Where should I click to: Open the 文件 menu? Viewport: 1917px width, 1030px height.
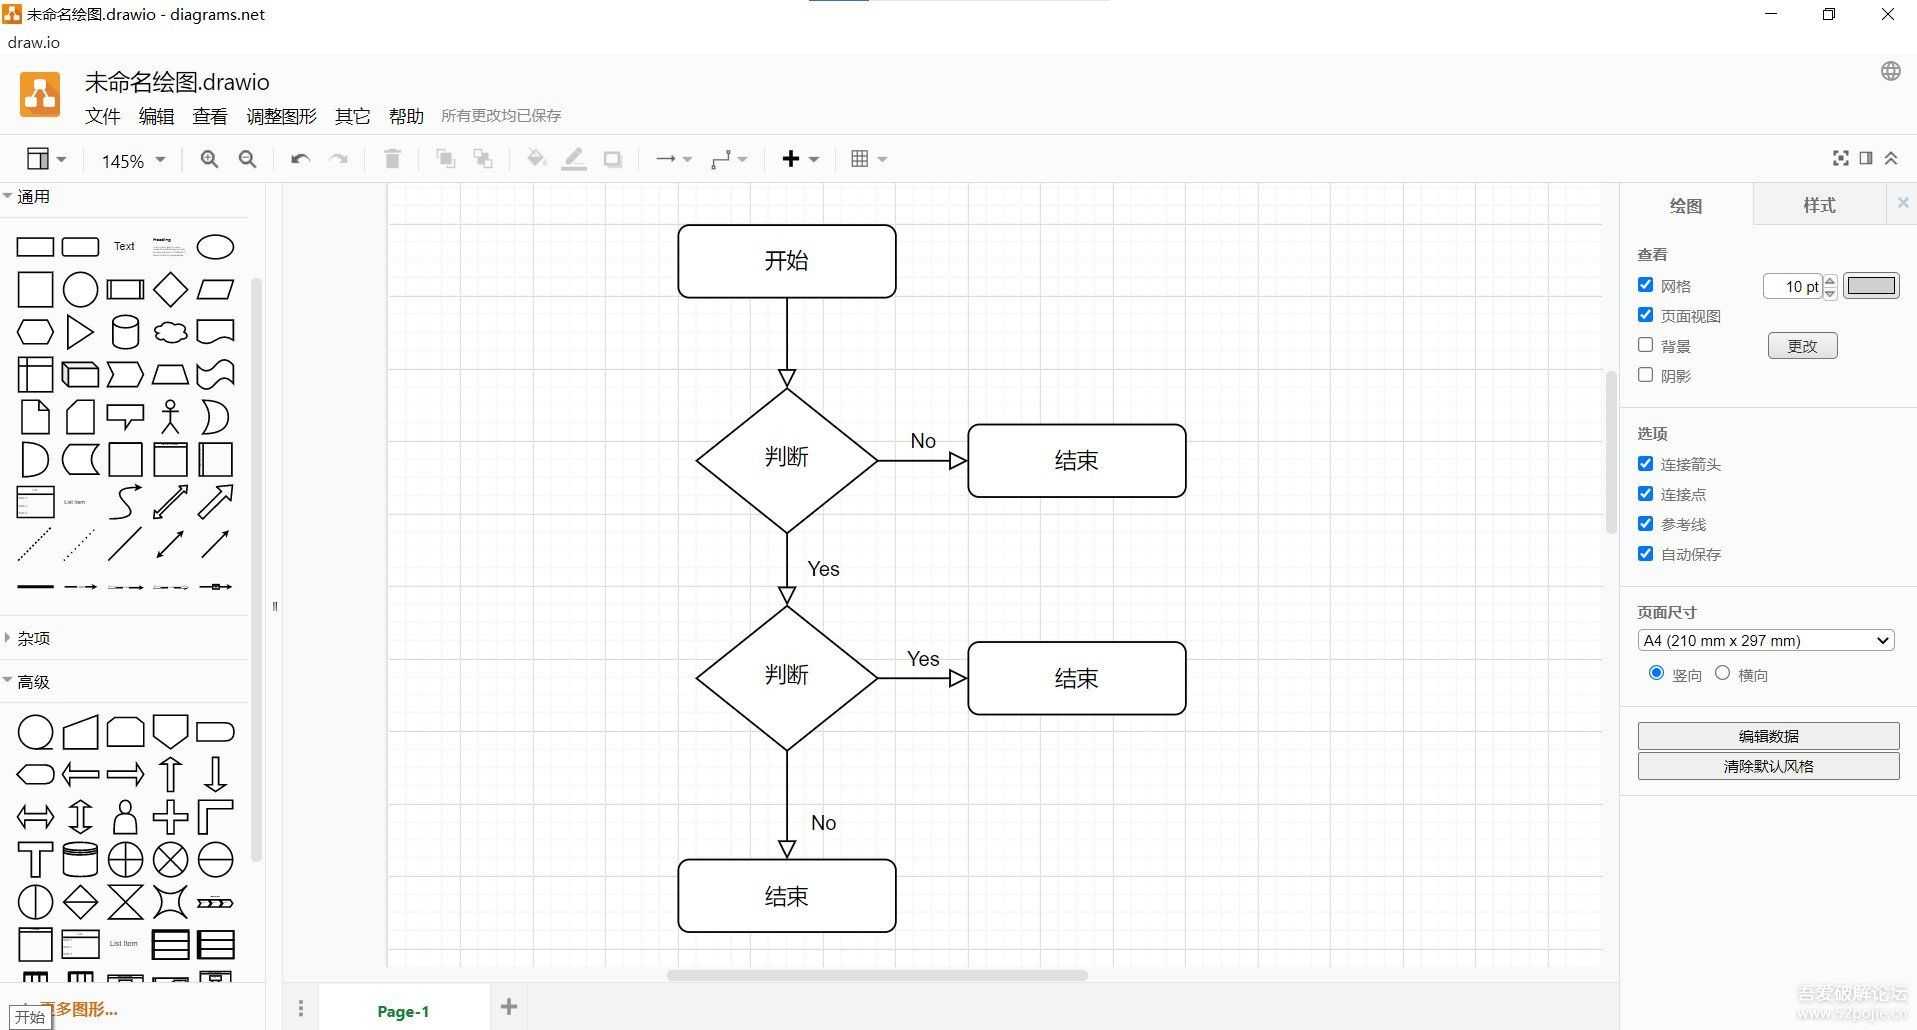[x=102, y=115]
